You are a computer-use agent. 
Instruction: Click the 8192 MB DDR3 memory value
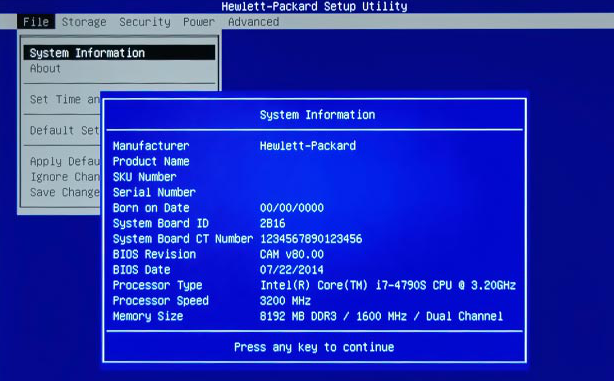(x=381, y=316)
